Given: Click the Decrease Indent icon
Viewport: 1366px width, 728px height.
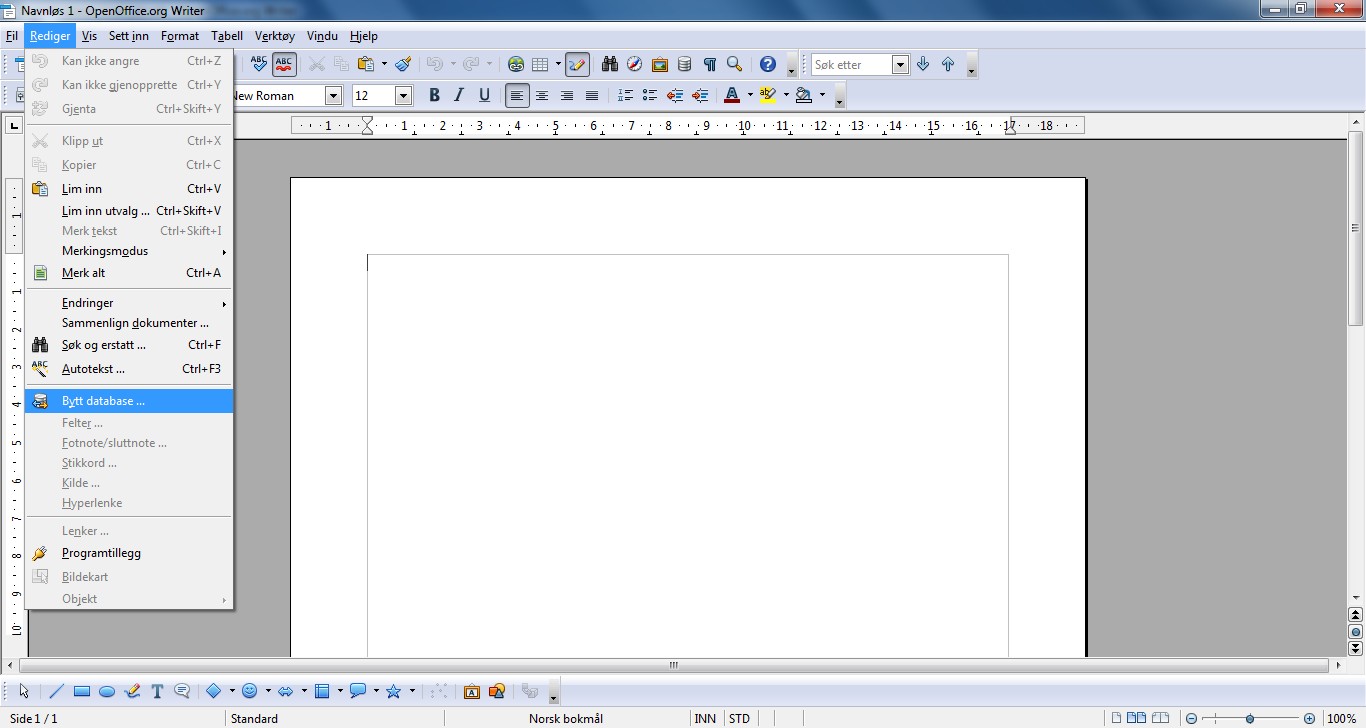Looking at the screenshot, I should coord(675,96).
